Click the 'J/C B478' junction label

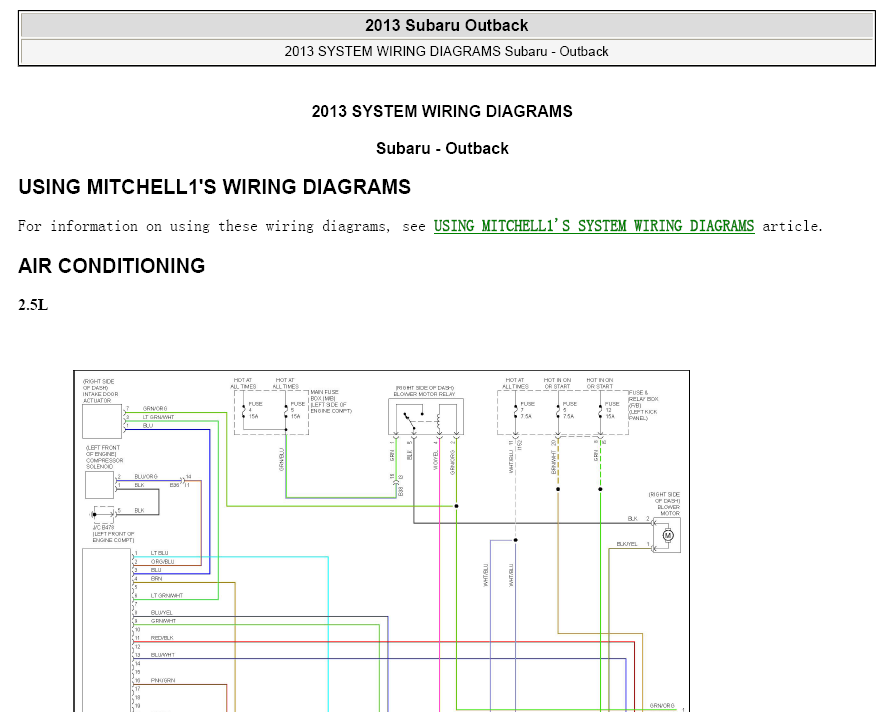[x=103, y=527]
